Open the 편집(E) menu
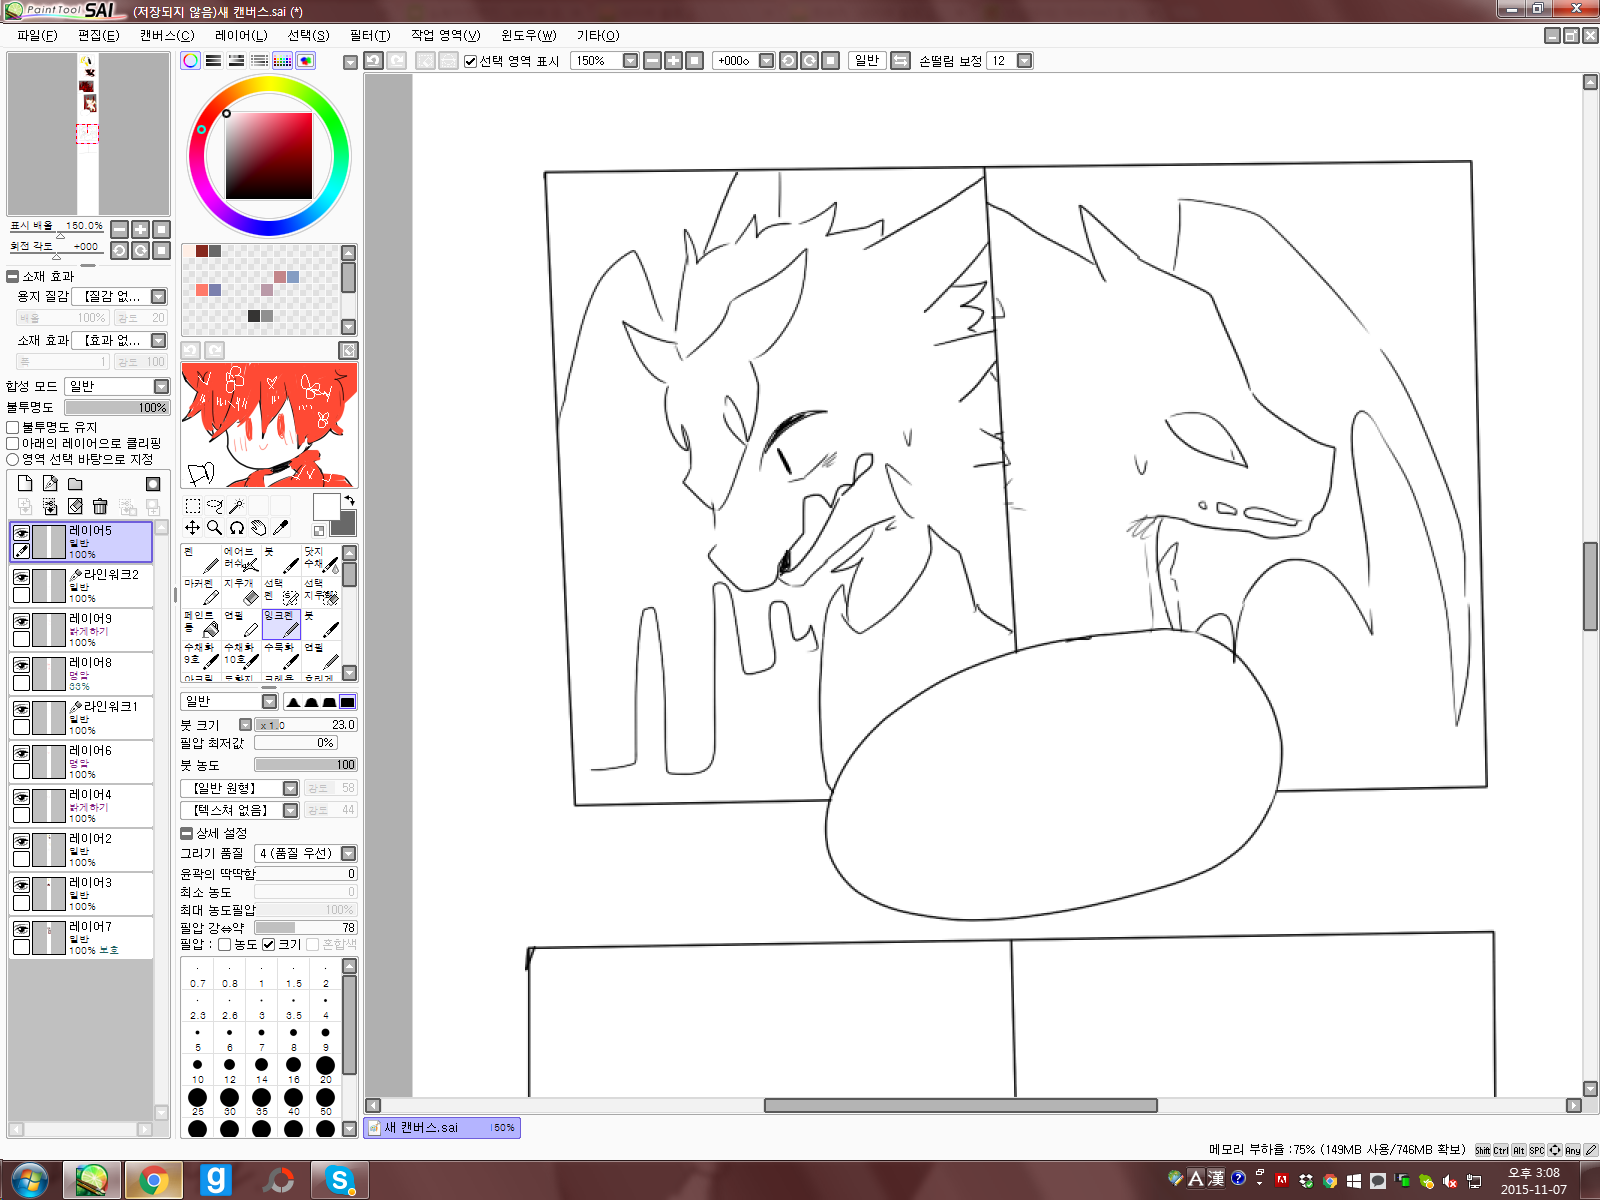 tap(98, 35)
